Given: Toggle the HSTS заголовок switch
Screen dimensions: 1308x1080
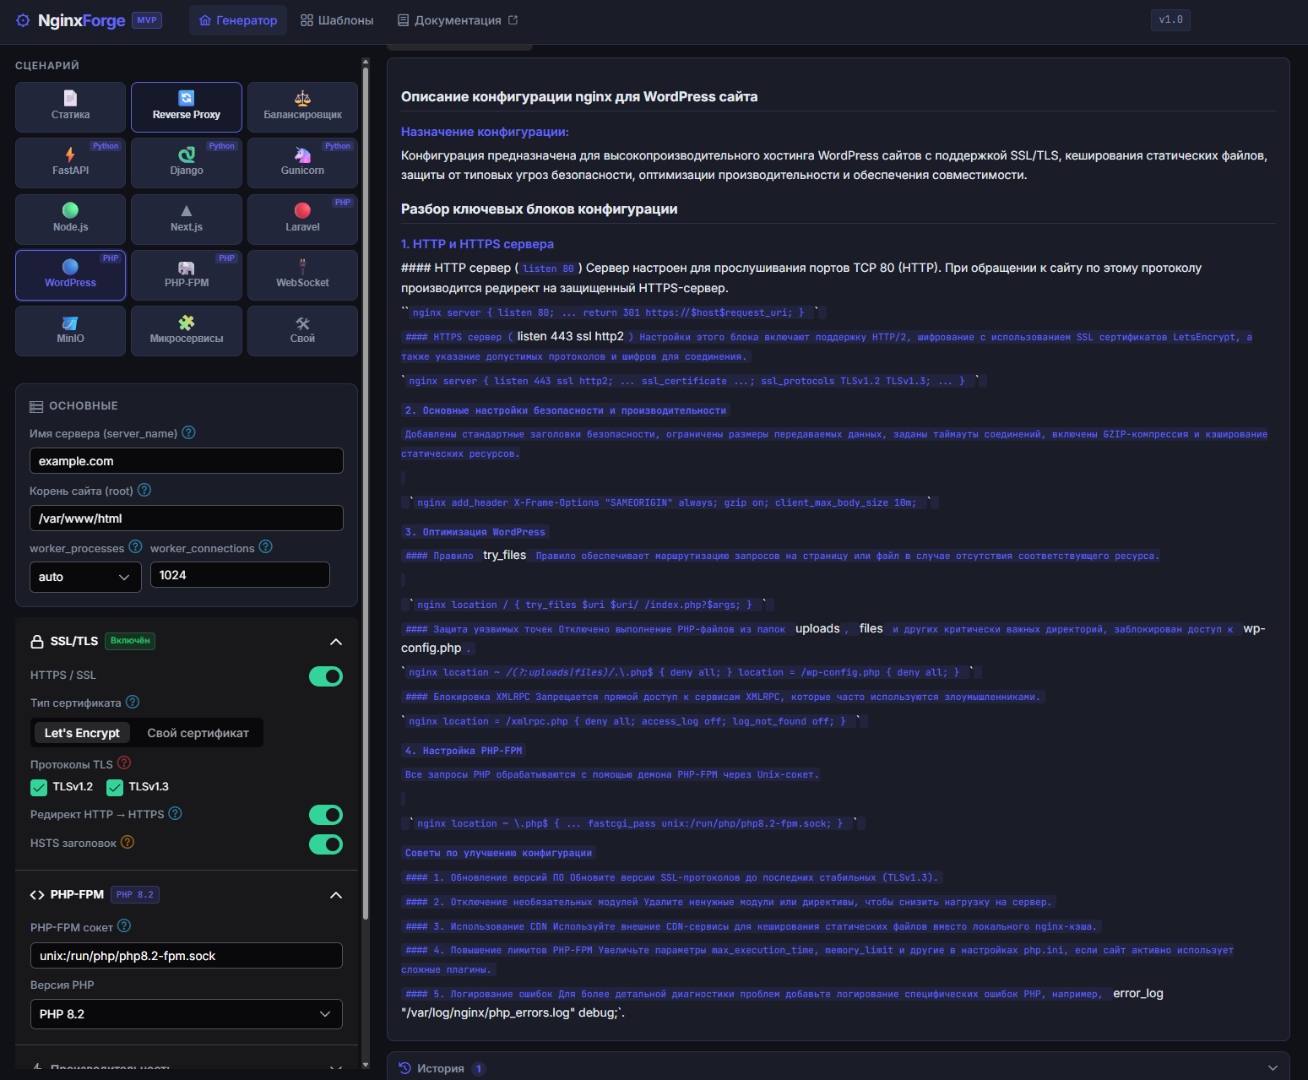Looking at the screenshot, I should coord(326,844).
